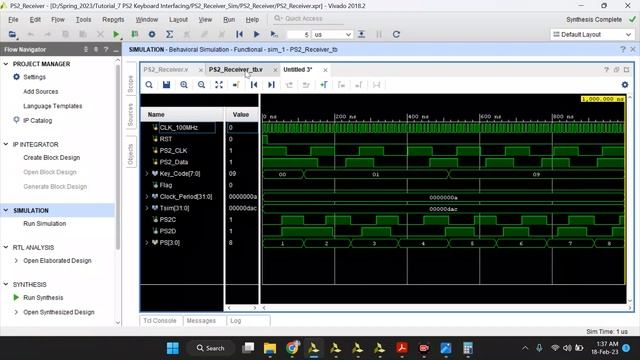Viewport: 640px width, 360px height.
Task: Zoom out on the waveform
Action: (x=201, y=84)
